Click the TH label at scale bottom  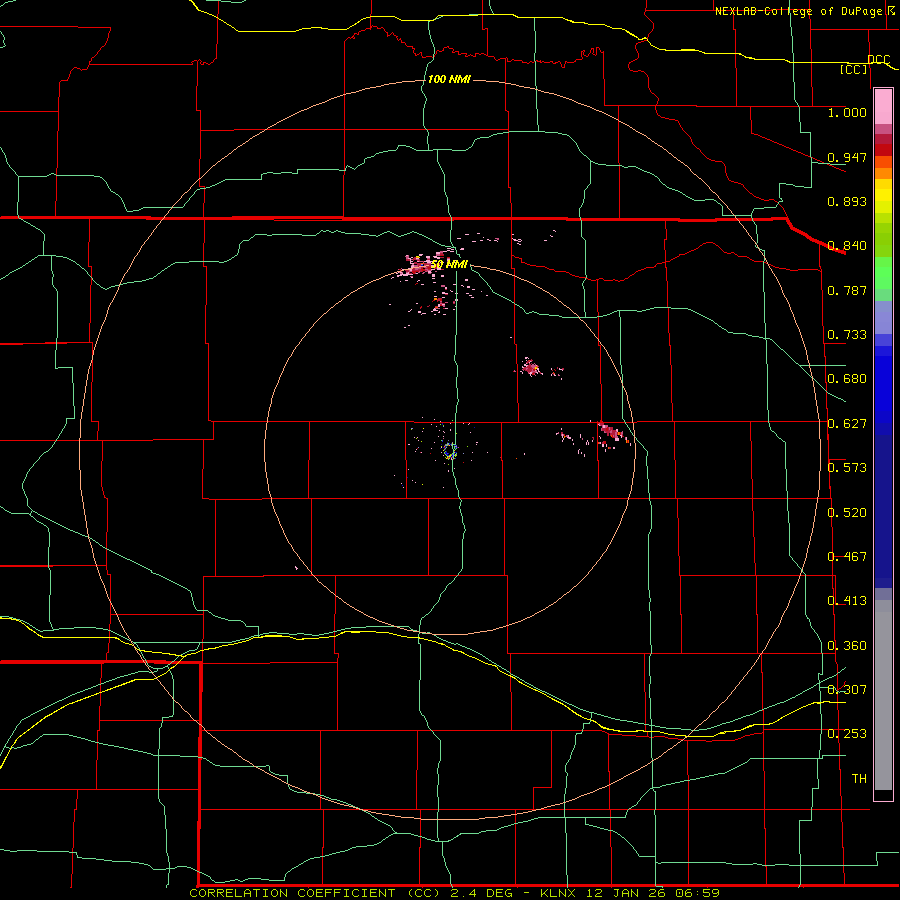tap(859, 779)
